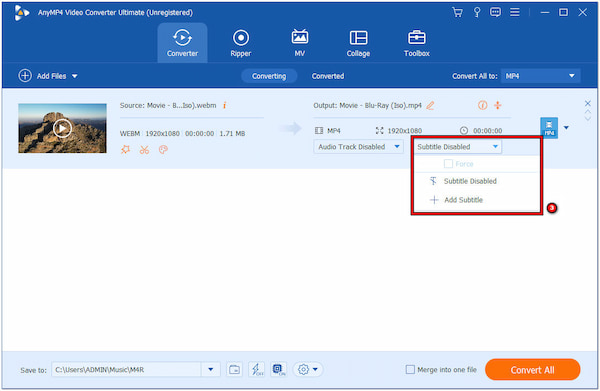The image size is (600, 391).
Task: Show source file info icon
Action: [x=225, y=105]
